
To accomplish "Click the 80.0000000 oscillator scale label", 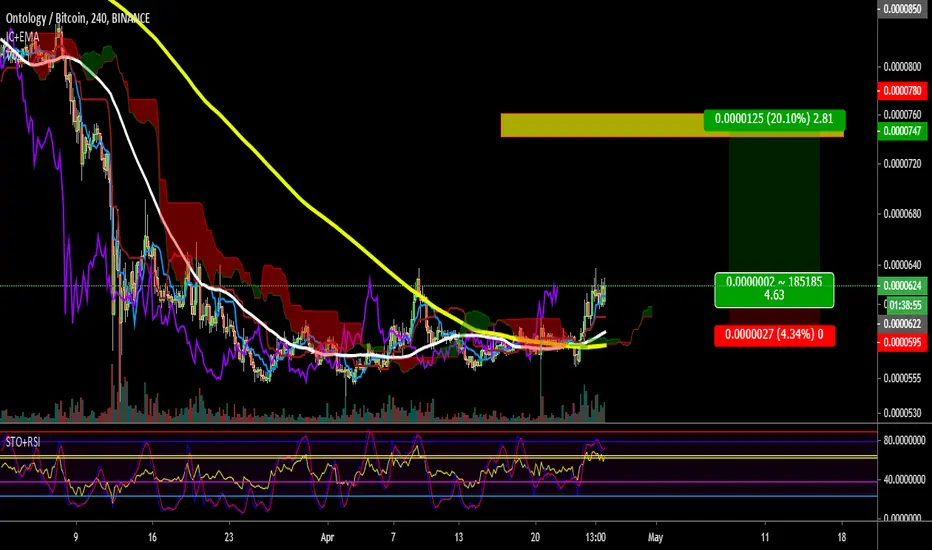I will (x=904, y=441).
